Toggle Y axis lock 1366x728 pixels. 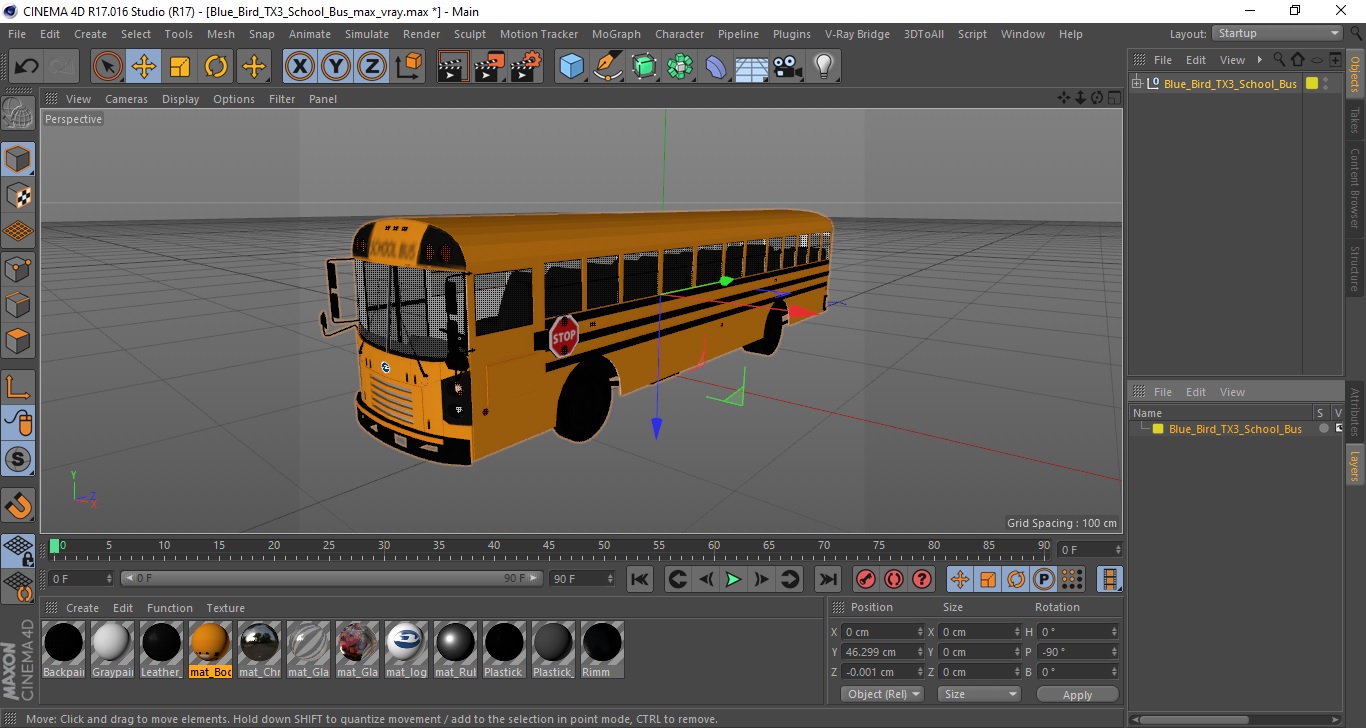click(x=336, y=67)
